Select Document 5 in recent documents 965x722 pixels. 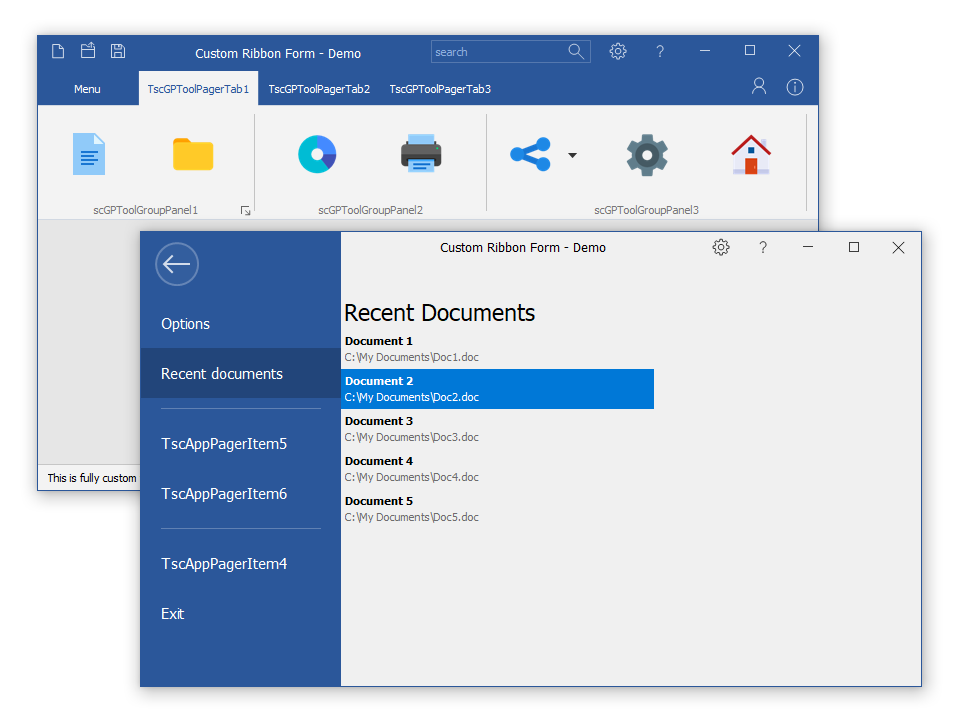(497, 509)
